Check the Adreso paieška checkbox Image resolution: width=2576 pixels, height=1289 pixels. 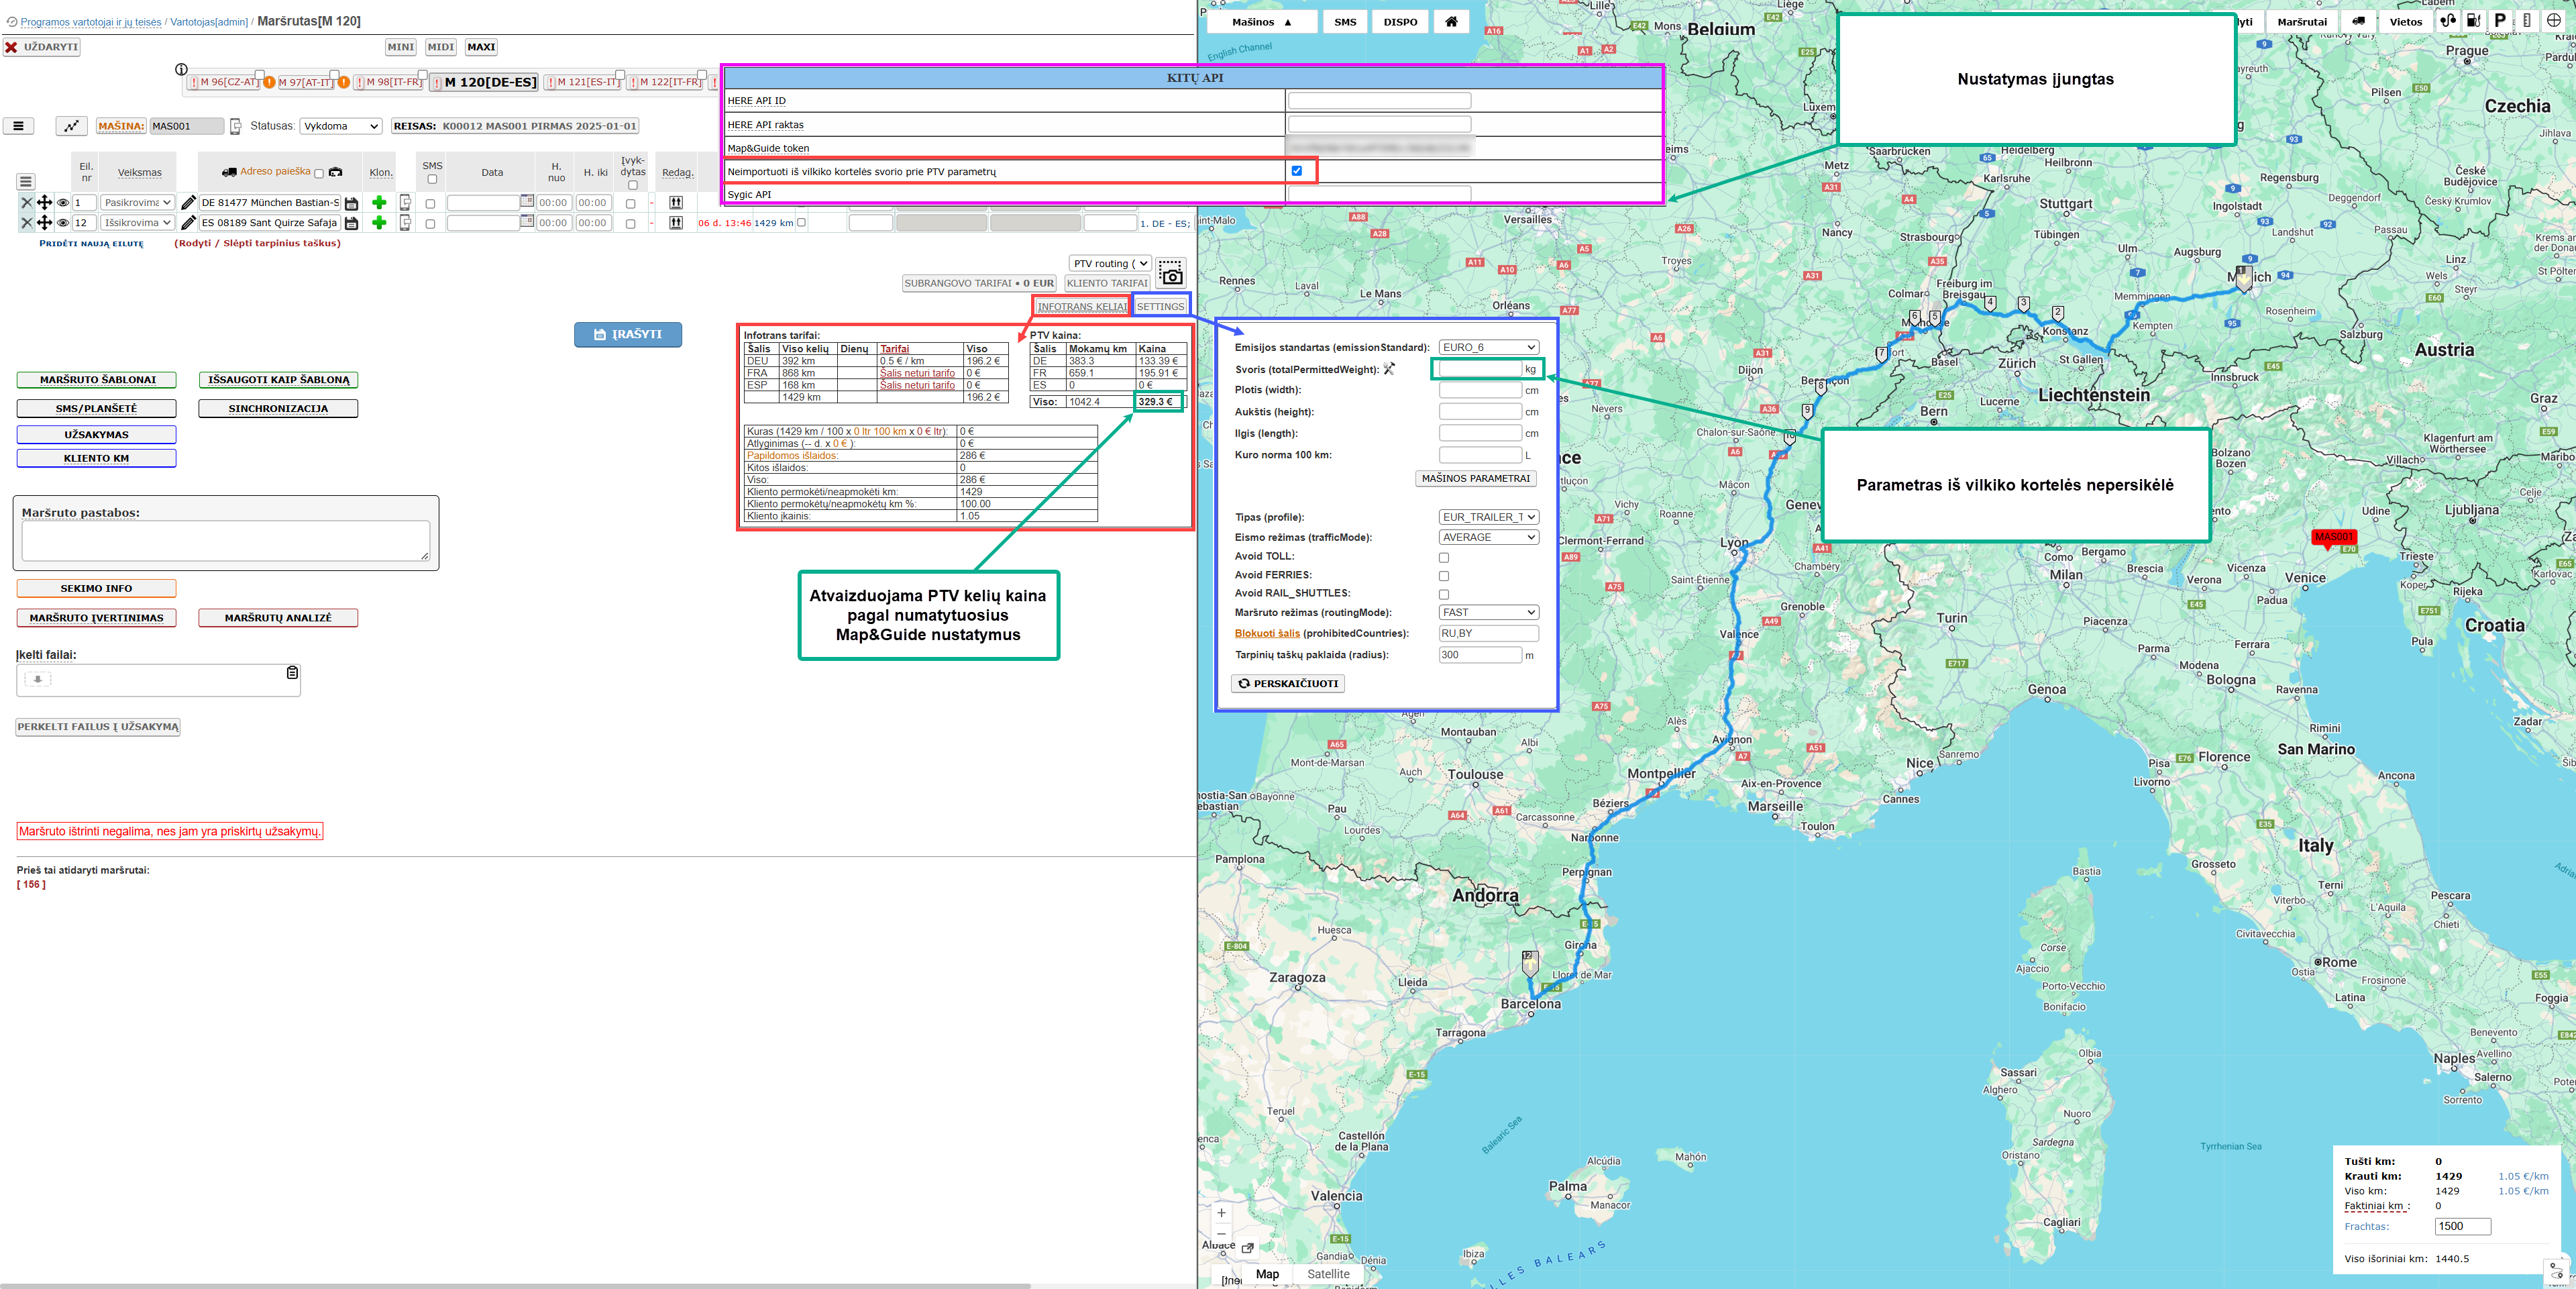(x=319, y=173)
